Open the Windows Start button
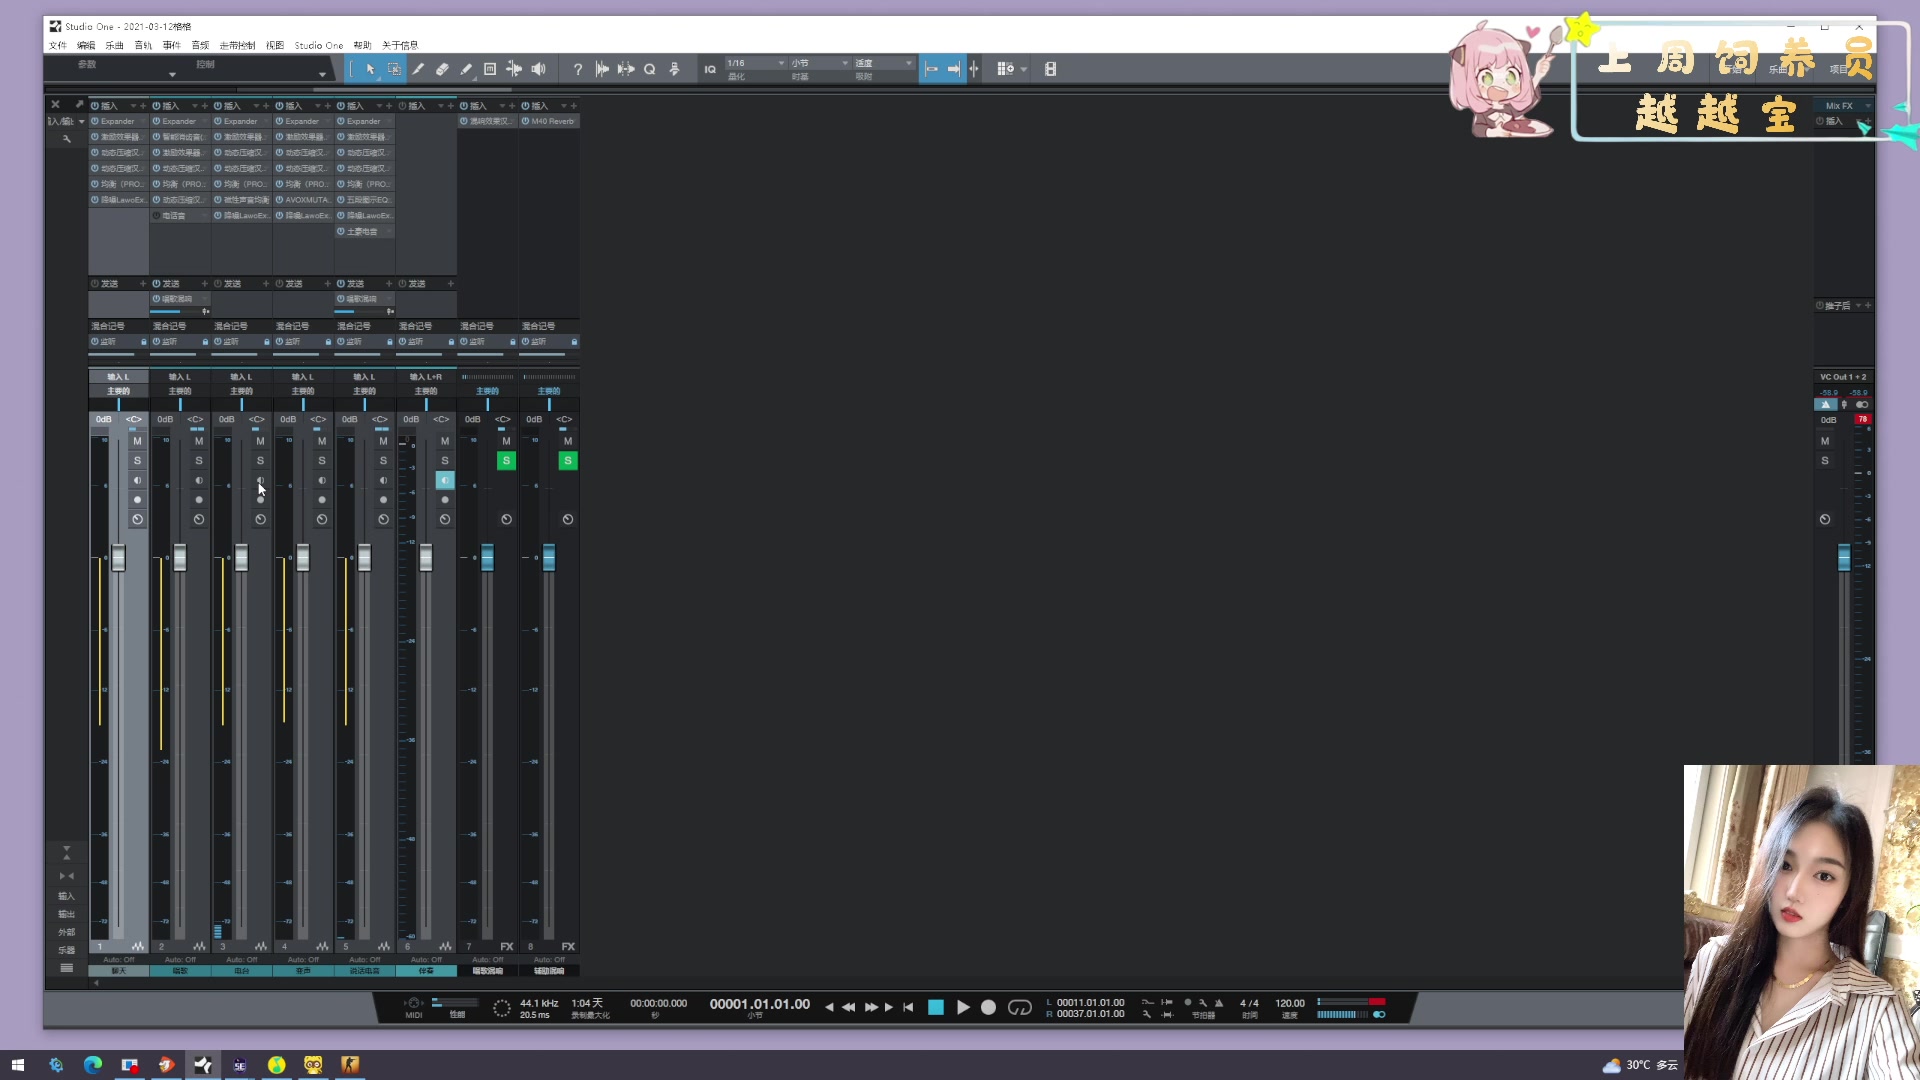The image size is (1920, 1080). [x=18, y=1065]
